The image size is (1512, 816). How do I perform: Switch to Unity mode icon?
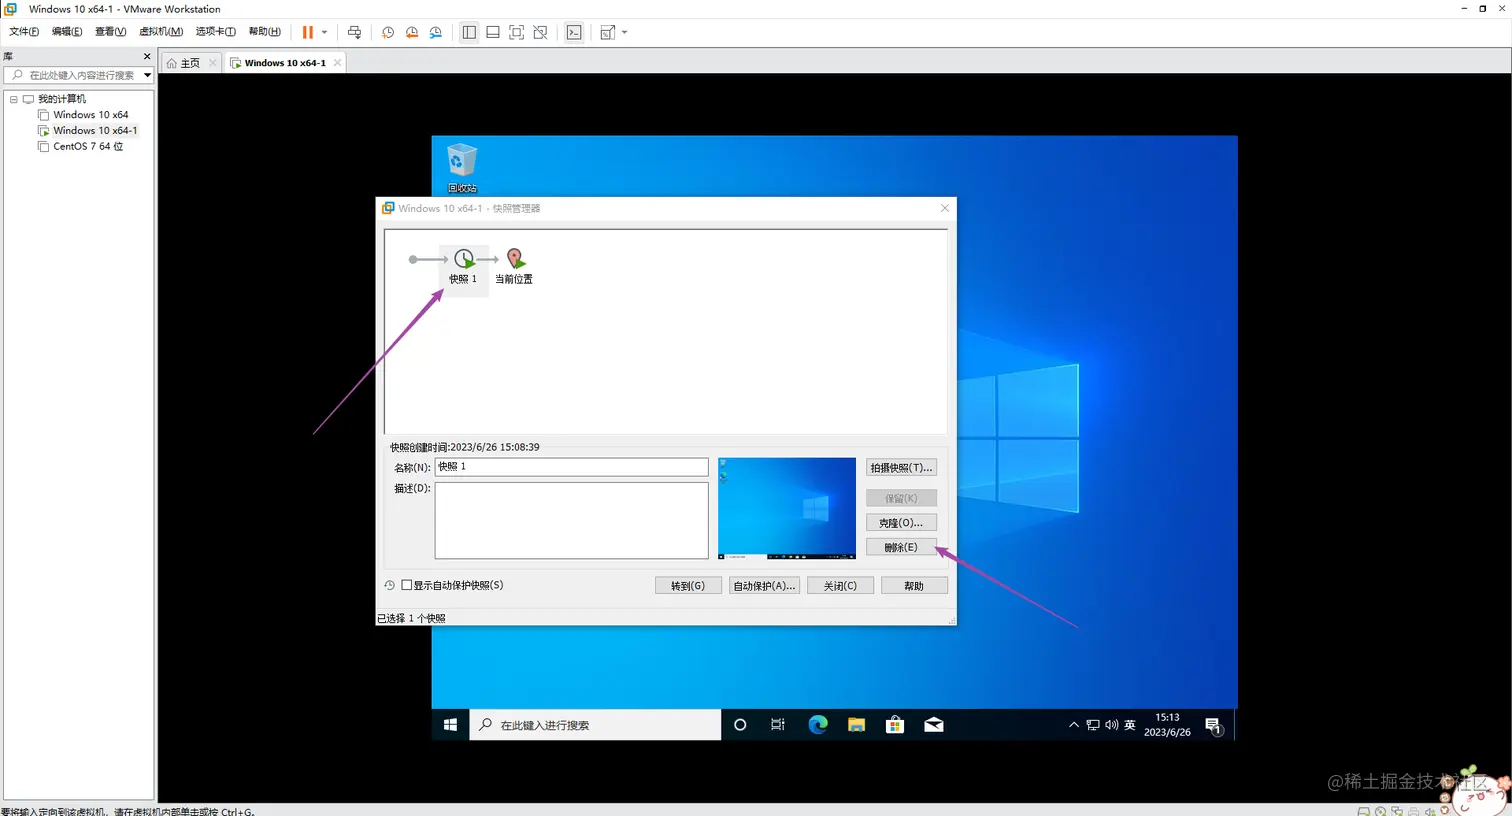541,32
